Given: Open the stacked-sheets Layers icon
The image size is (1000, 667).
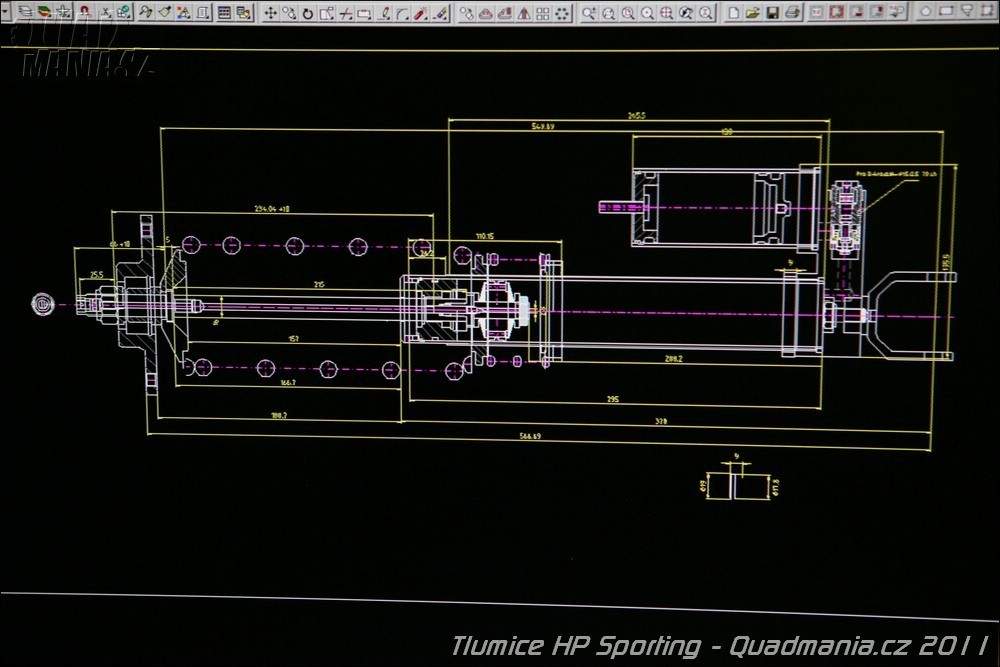Looking at the screenshot, I should [24, 11].
